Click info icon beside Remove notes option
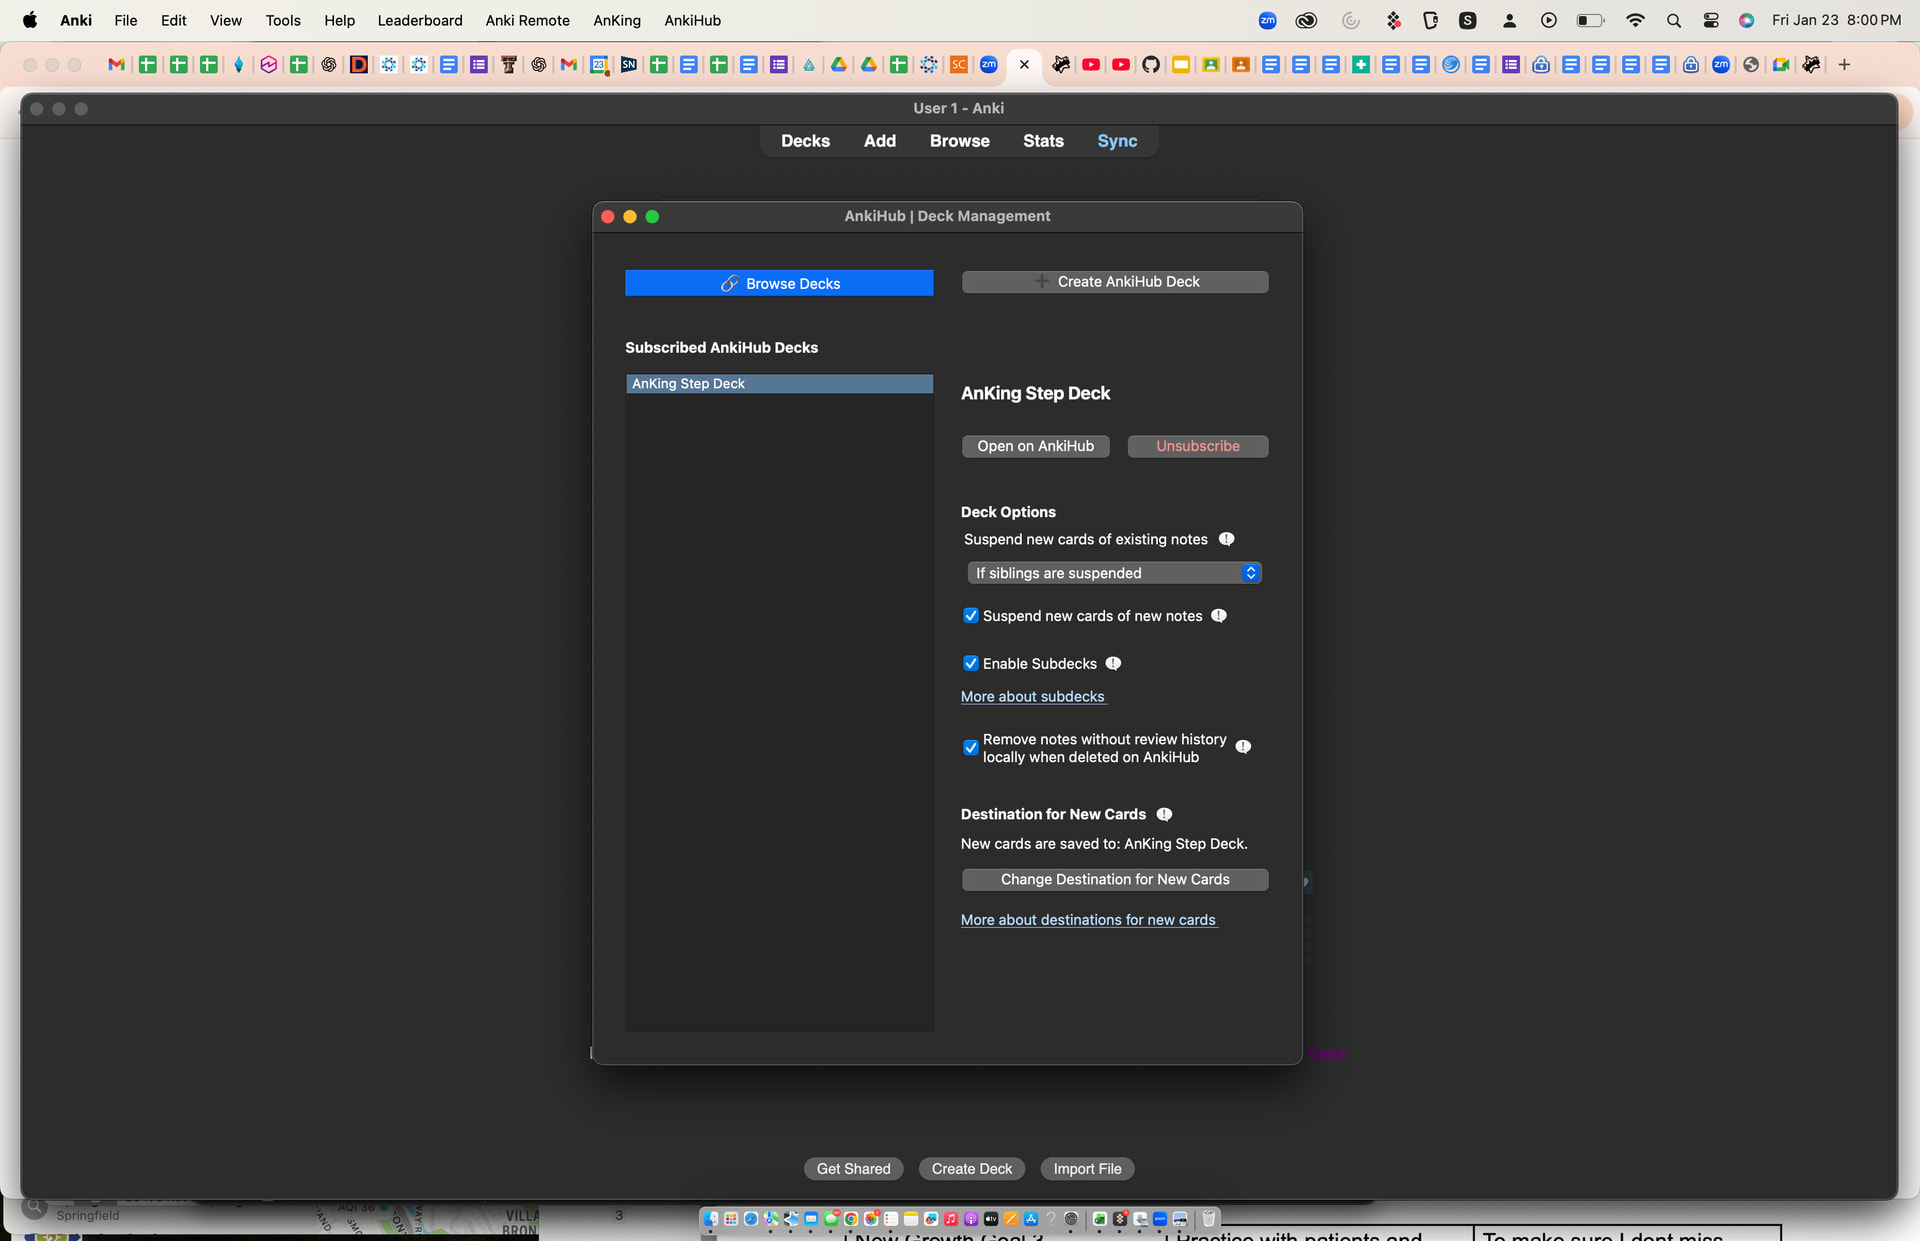Viewport: 1920px width, 1241px height. [1243, 747]
